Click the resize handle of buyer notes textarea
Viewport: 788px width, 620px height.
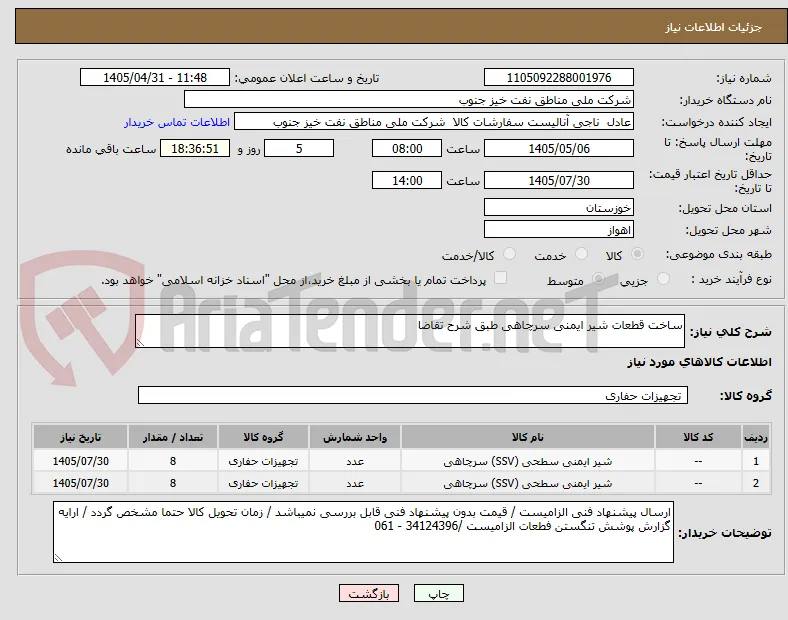[58, 557]
